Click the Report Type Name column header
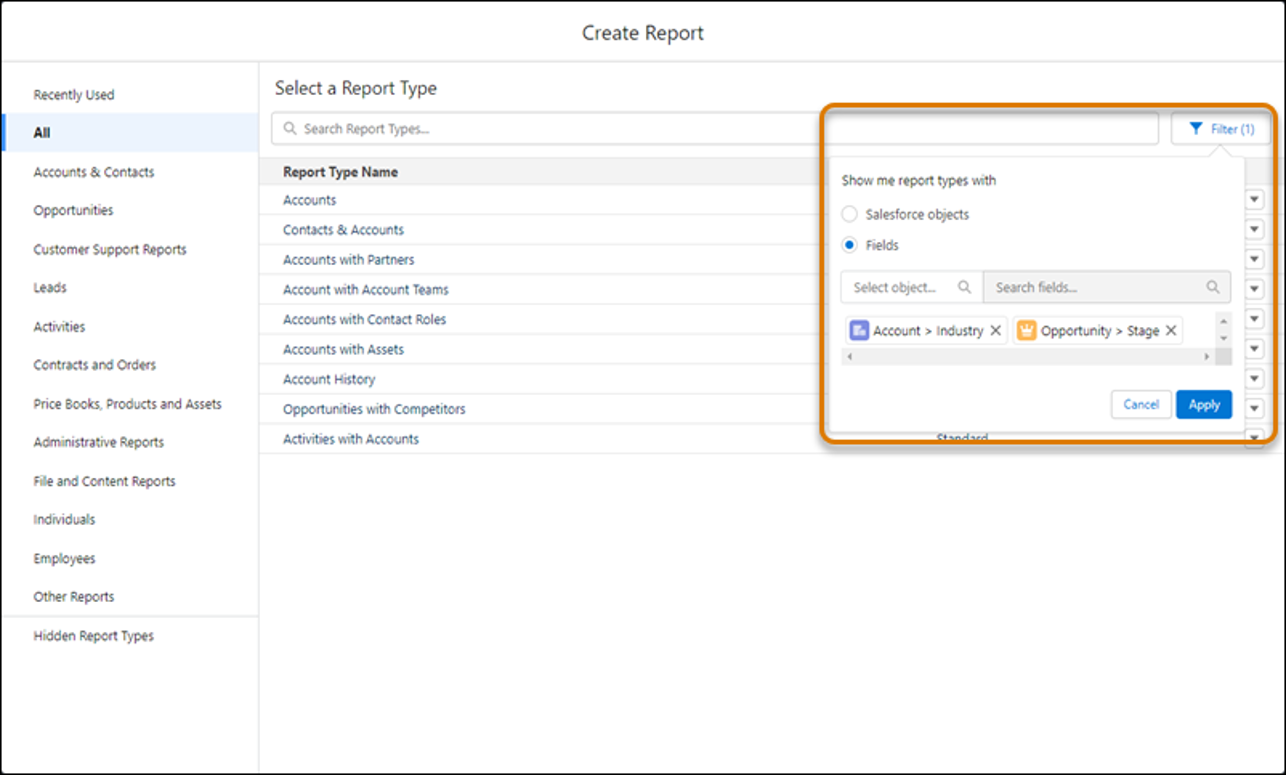 340,172
